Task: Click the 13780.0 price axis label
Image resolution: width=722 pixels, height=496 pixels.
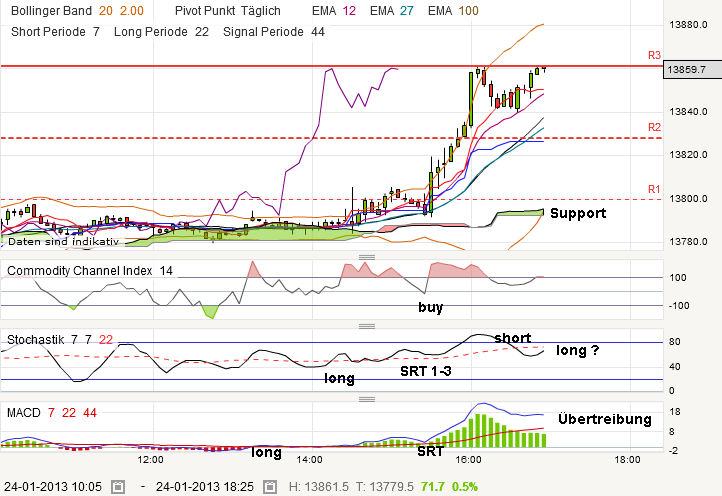Action: (688, 242)
